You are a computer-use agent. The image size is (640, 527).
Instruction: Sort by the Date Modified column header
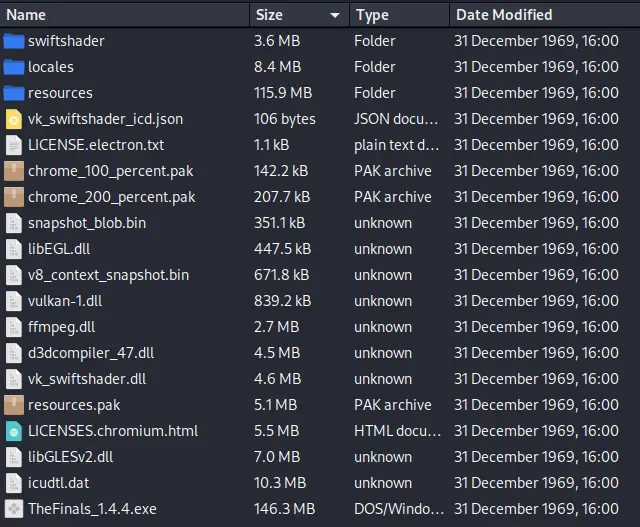click(503, 15)
